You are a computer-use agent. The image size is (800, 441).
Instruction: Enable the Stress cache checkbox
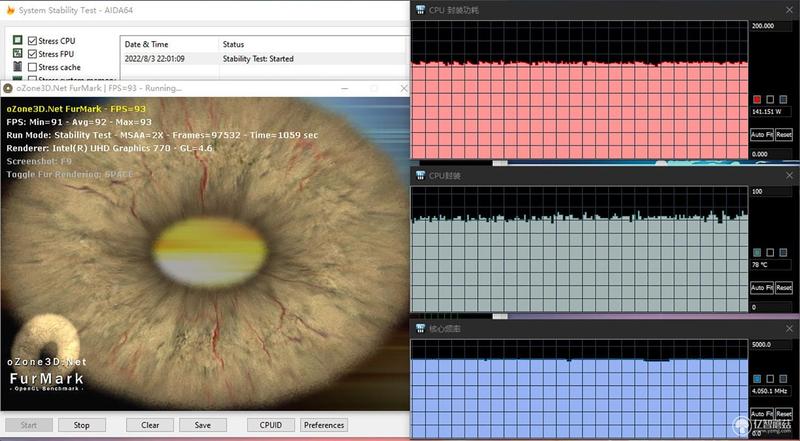point(32,67)
